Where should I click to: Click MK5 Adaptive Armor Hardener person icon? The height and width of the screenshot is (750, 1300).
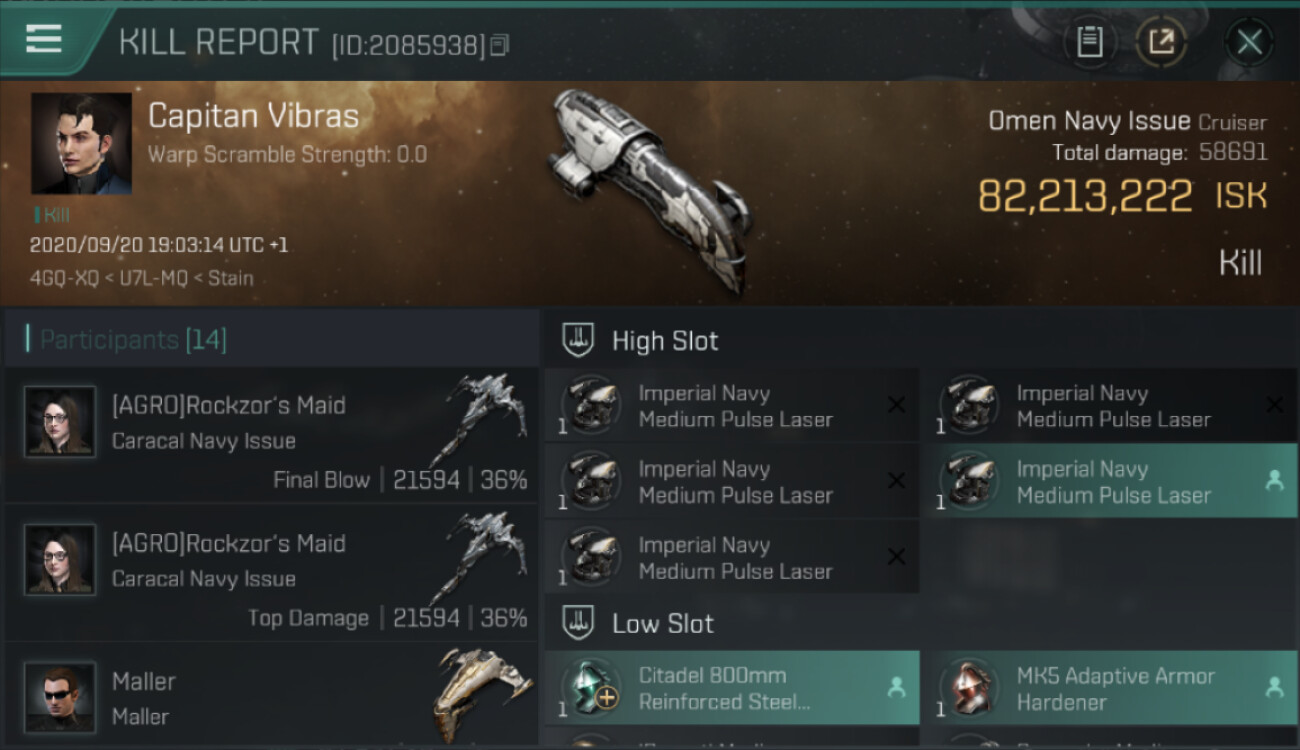pos(1274,688)
